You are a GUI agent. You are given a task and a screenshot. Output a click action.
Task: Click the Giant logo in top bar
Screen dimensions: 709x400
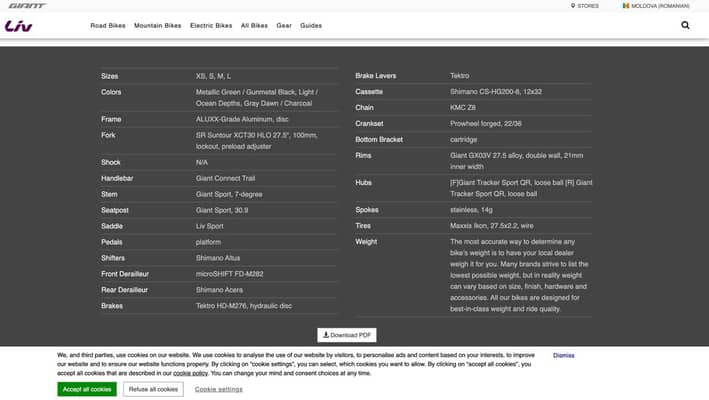pos(27,6)
